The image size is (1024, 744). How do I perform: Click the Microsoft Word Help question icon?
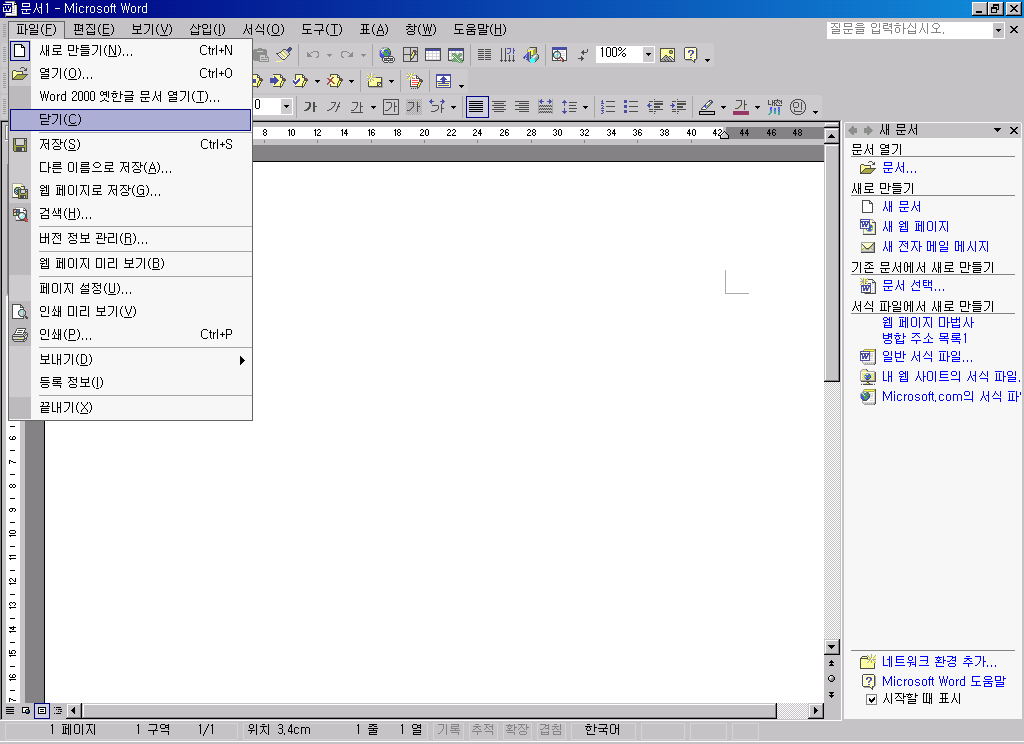pos(690,54)
